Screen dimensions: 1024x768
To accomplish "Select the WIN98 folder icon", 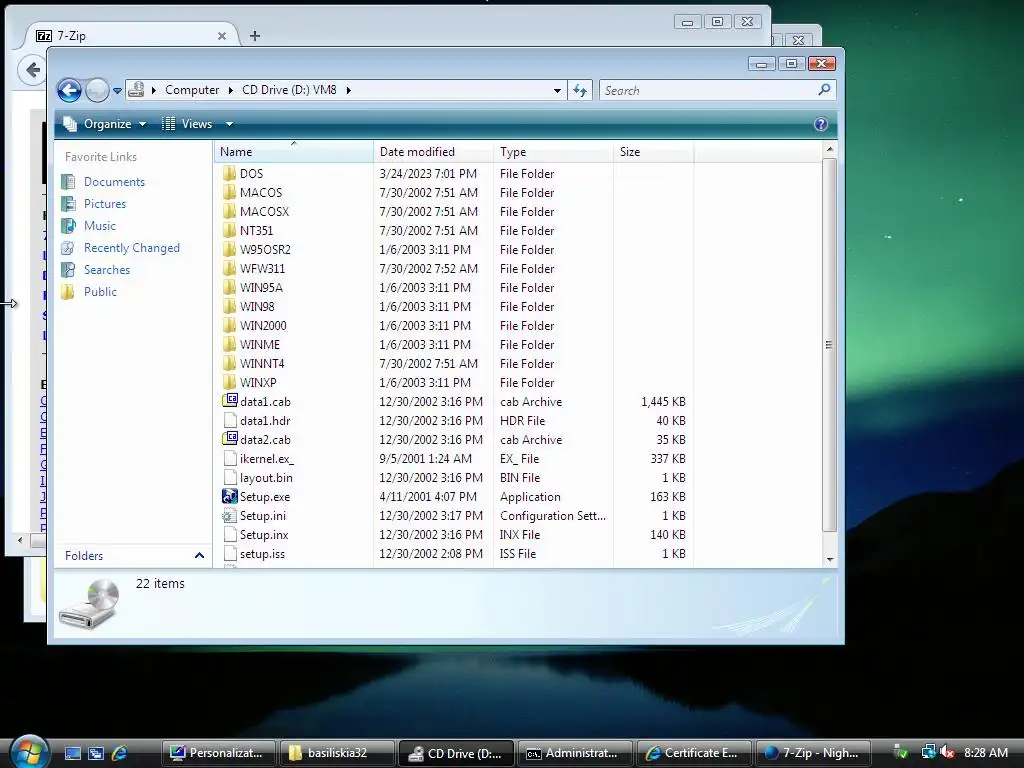I will (229, 306).
